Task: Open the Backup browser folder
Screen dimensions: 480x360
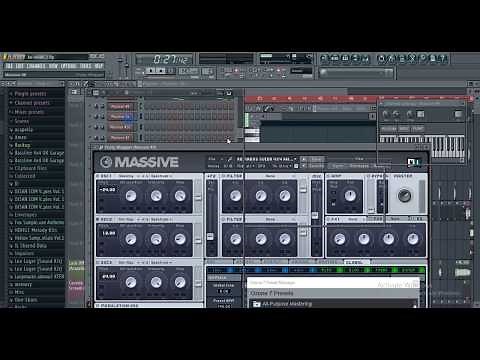Action: pyautogui.click(x=22, y=145)
